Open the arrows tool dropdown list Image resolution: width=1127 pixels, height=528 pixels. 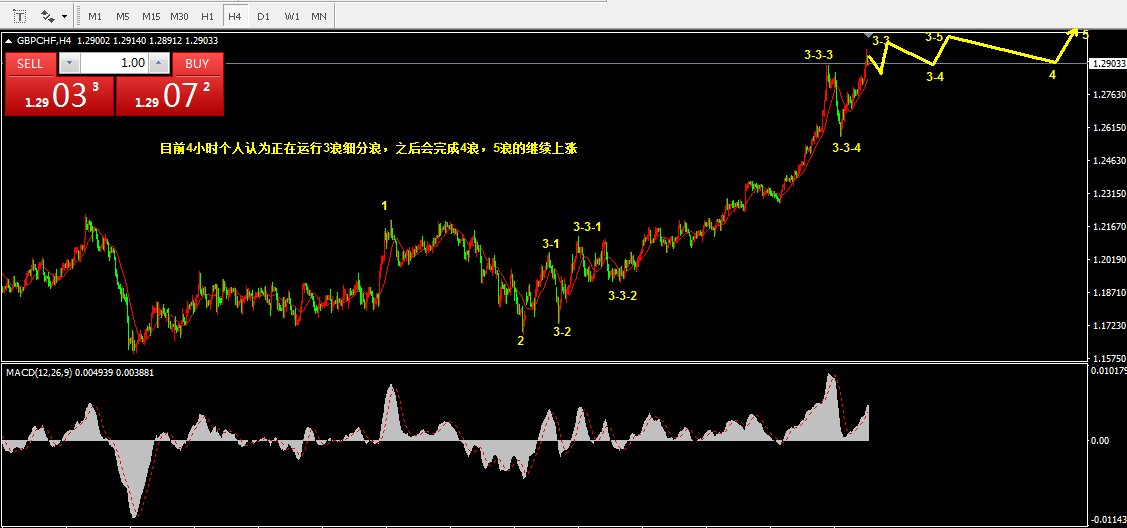click(65, 16)
